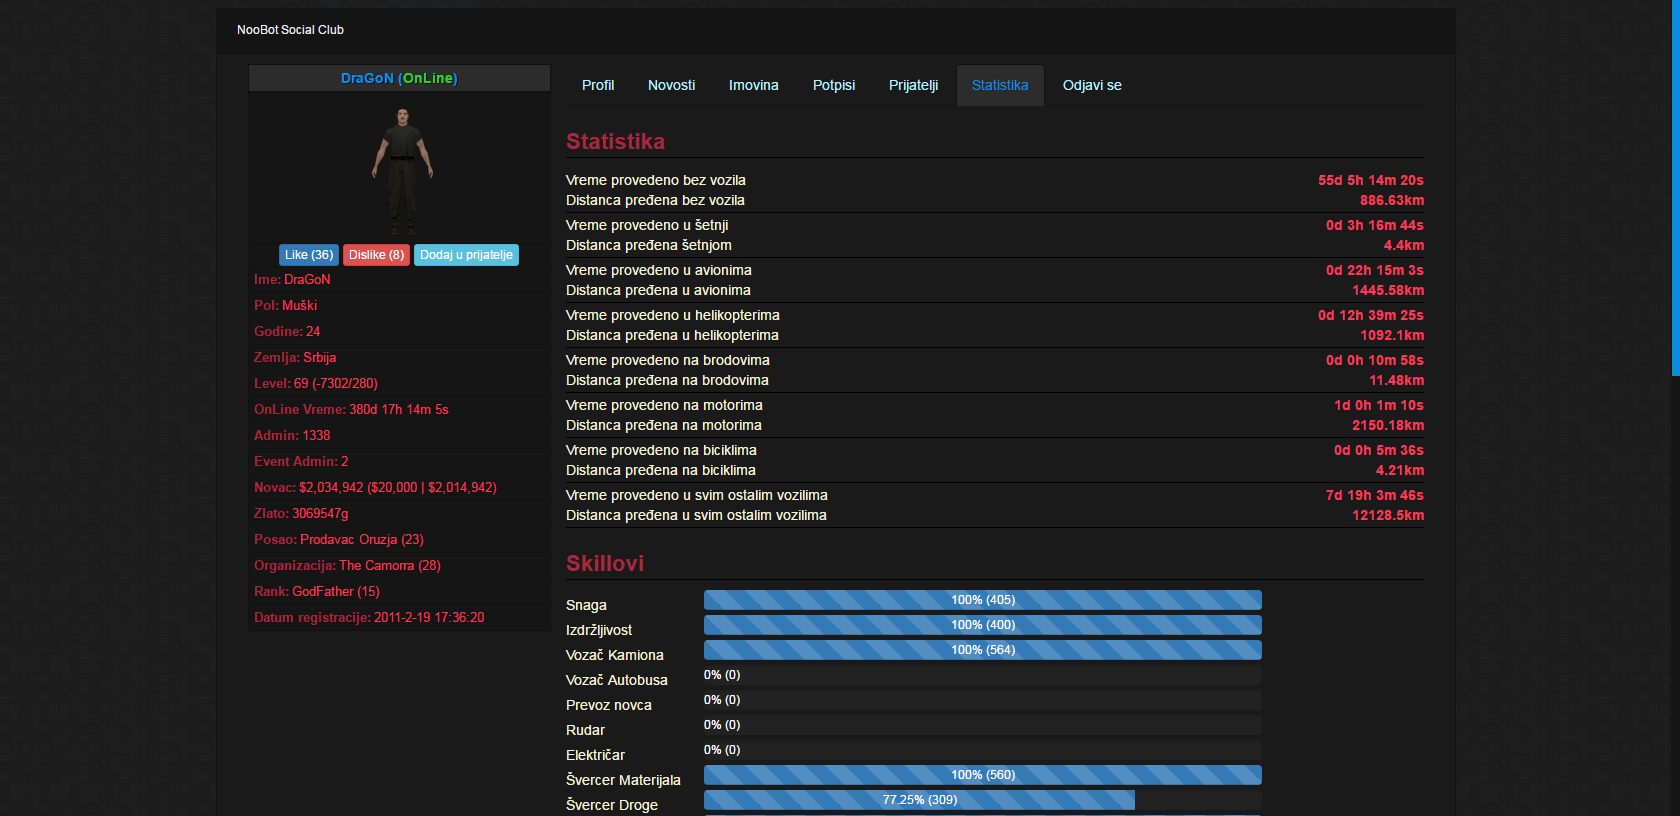Click the Vozač Kamiona progress bar
This screenshot has height=816, width=1680.
[x=982, y=650]
